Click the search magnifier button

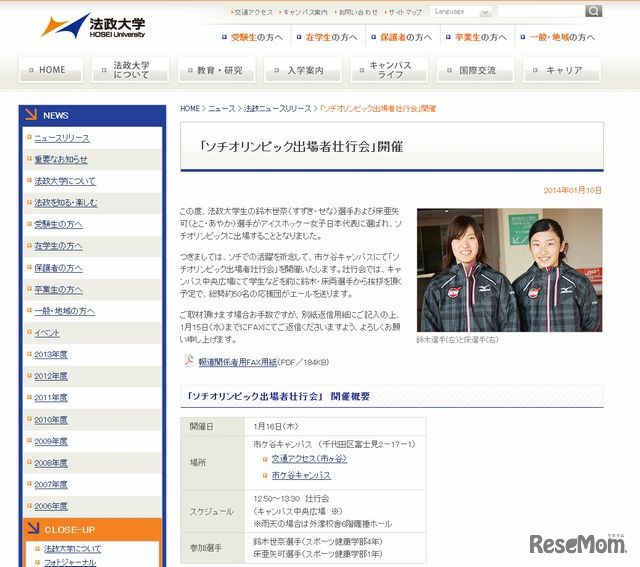tap(593, 11)
